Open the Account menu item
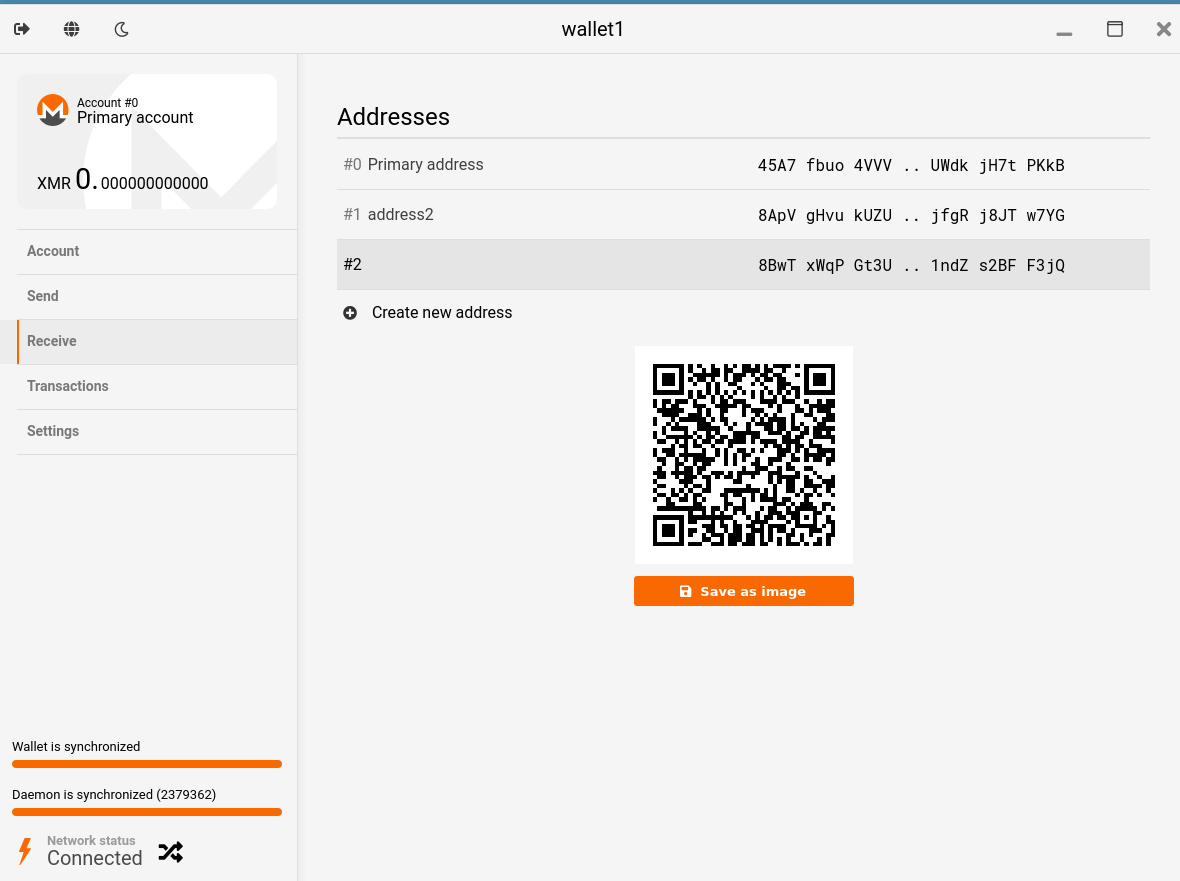This screenshot has height=881, width=1180. click(x=157, y=251)
